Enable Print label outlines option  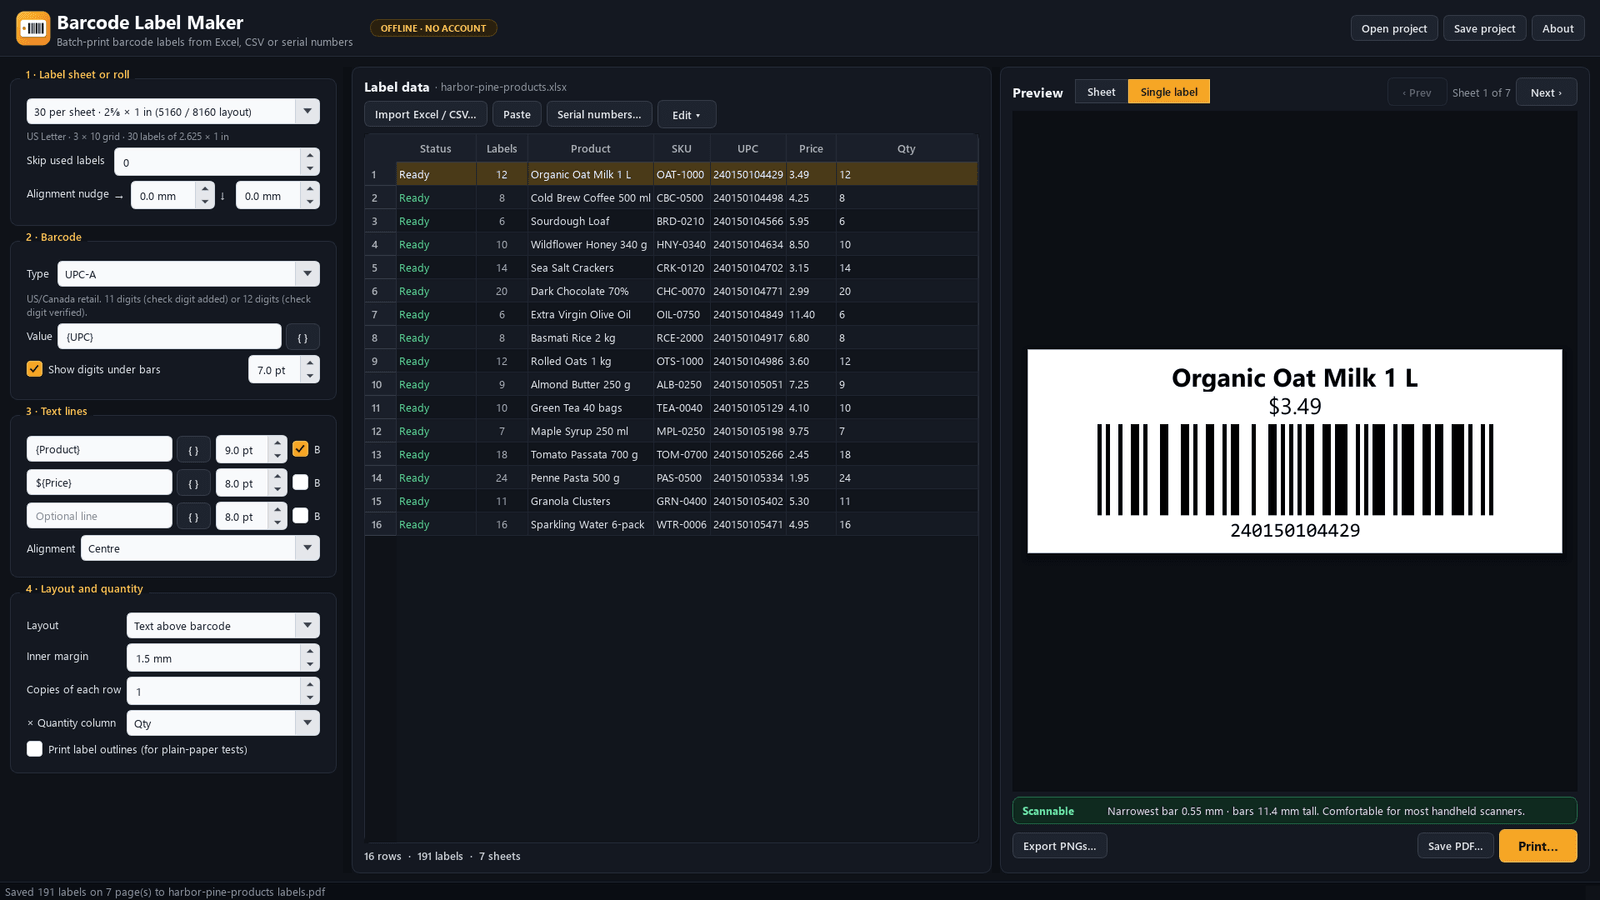coord(35,749)
